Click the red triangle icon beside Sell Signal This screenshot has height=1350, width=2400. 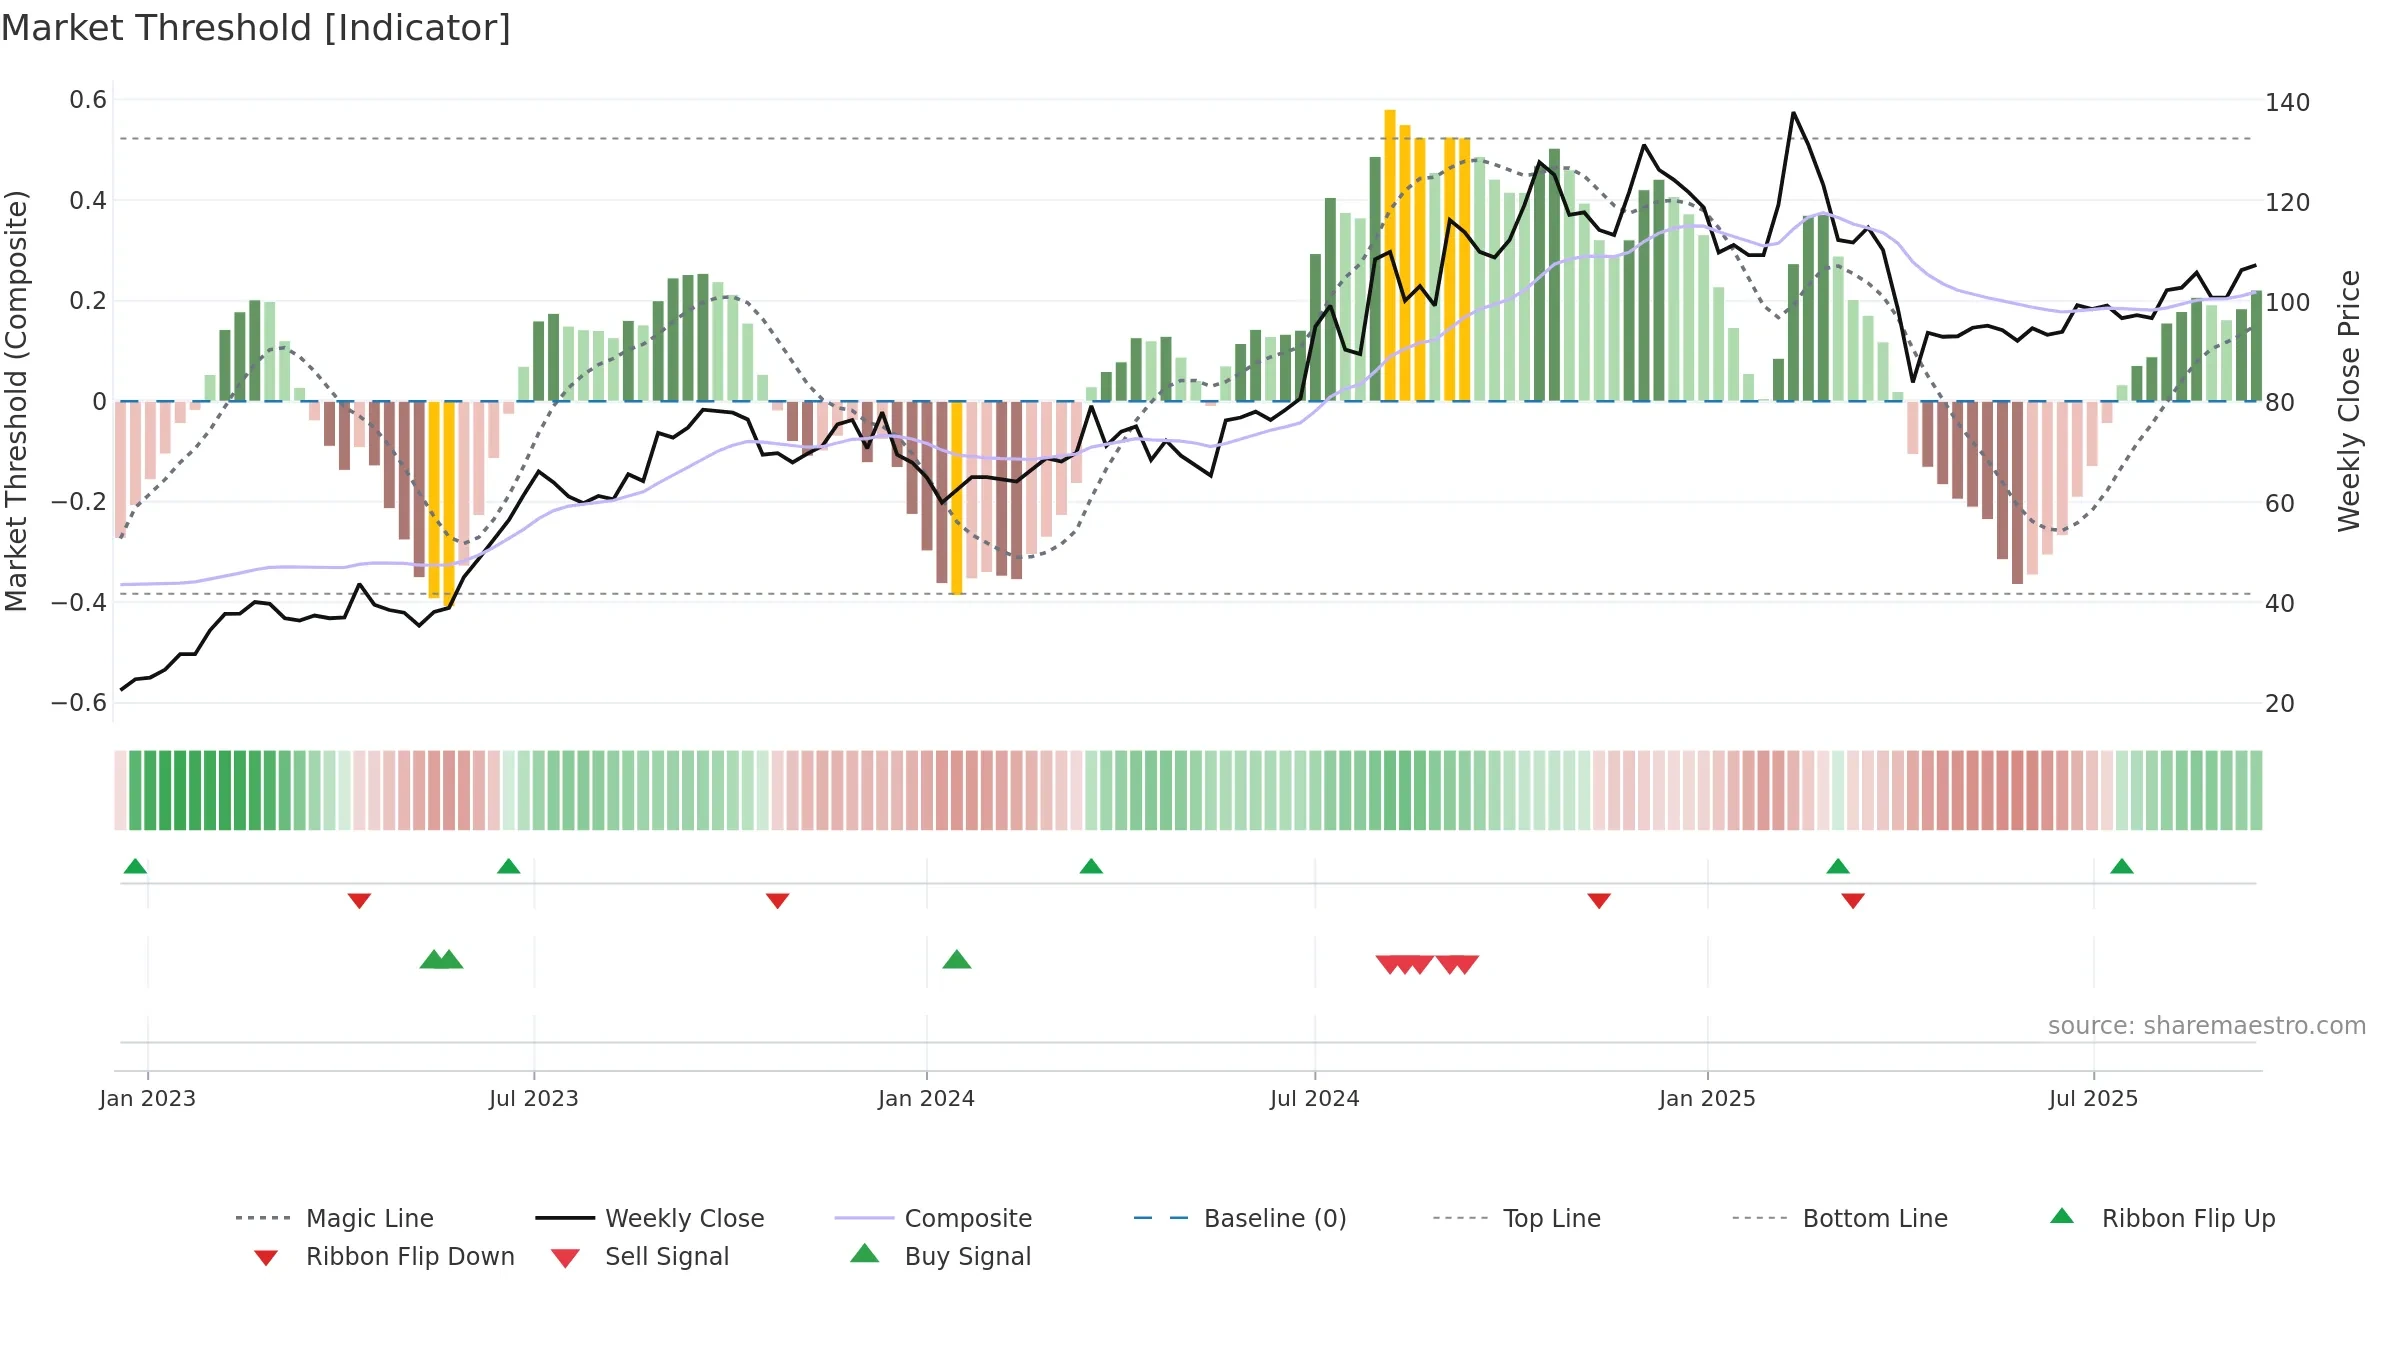coord(565,1258)
